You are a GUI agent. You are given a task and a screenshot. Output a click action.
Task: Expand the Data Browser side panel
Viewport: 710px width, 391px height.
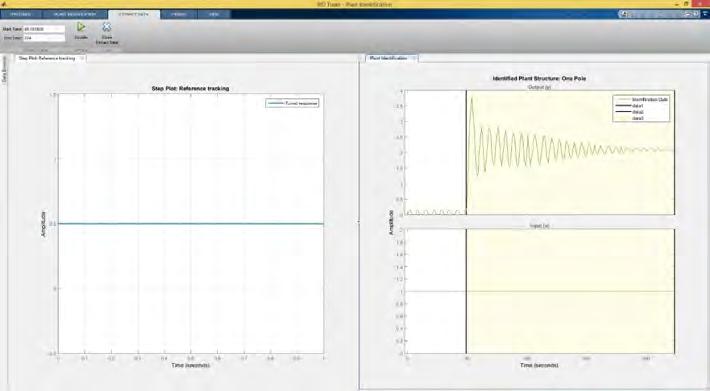click(x=4, y=70)
